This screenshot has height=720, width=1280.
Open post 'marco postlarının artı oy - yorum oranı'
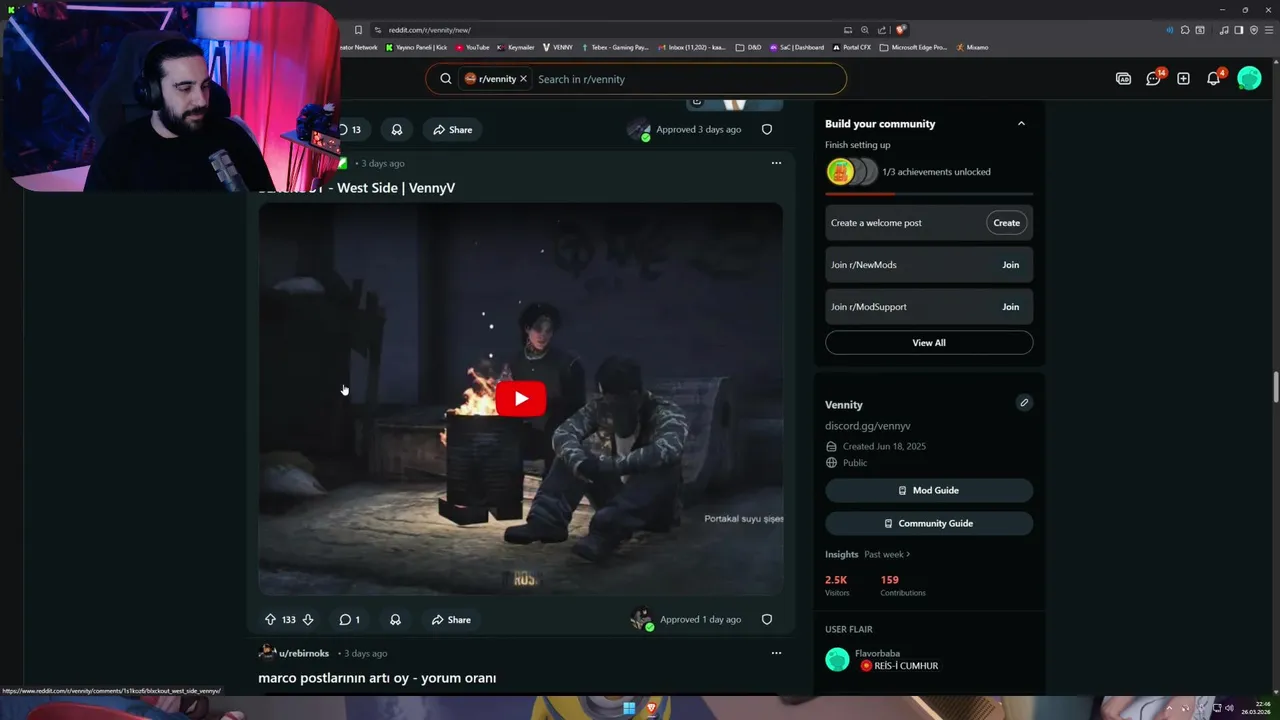377,678
